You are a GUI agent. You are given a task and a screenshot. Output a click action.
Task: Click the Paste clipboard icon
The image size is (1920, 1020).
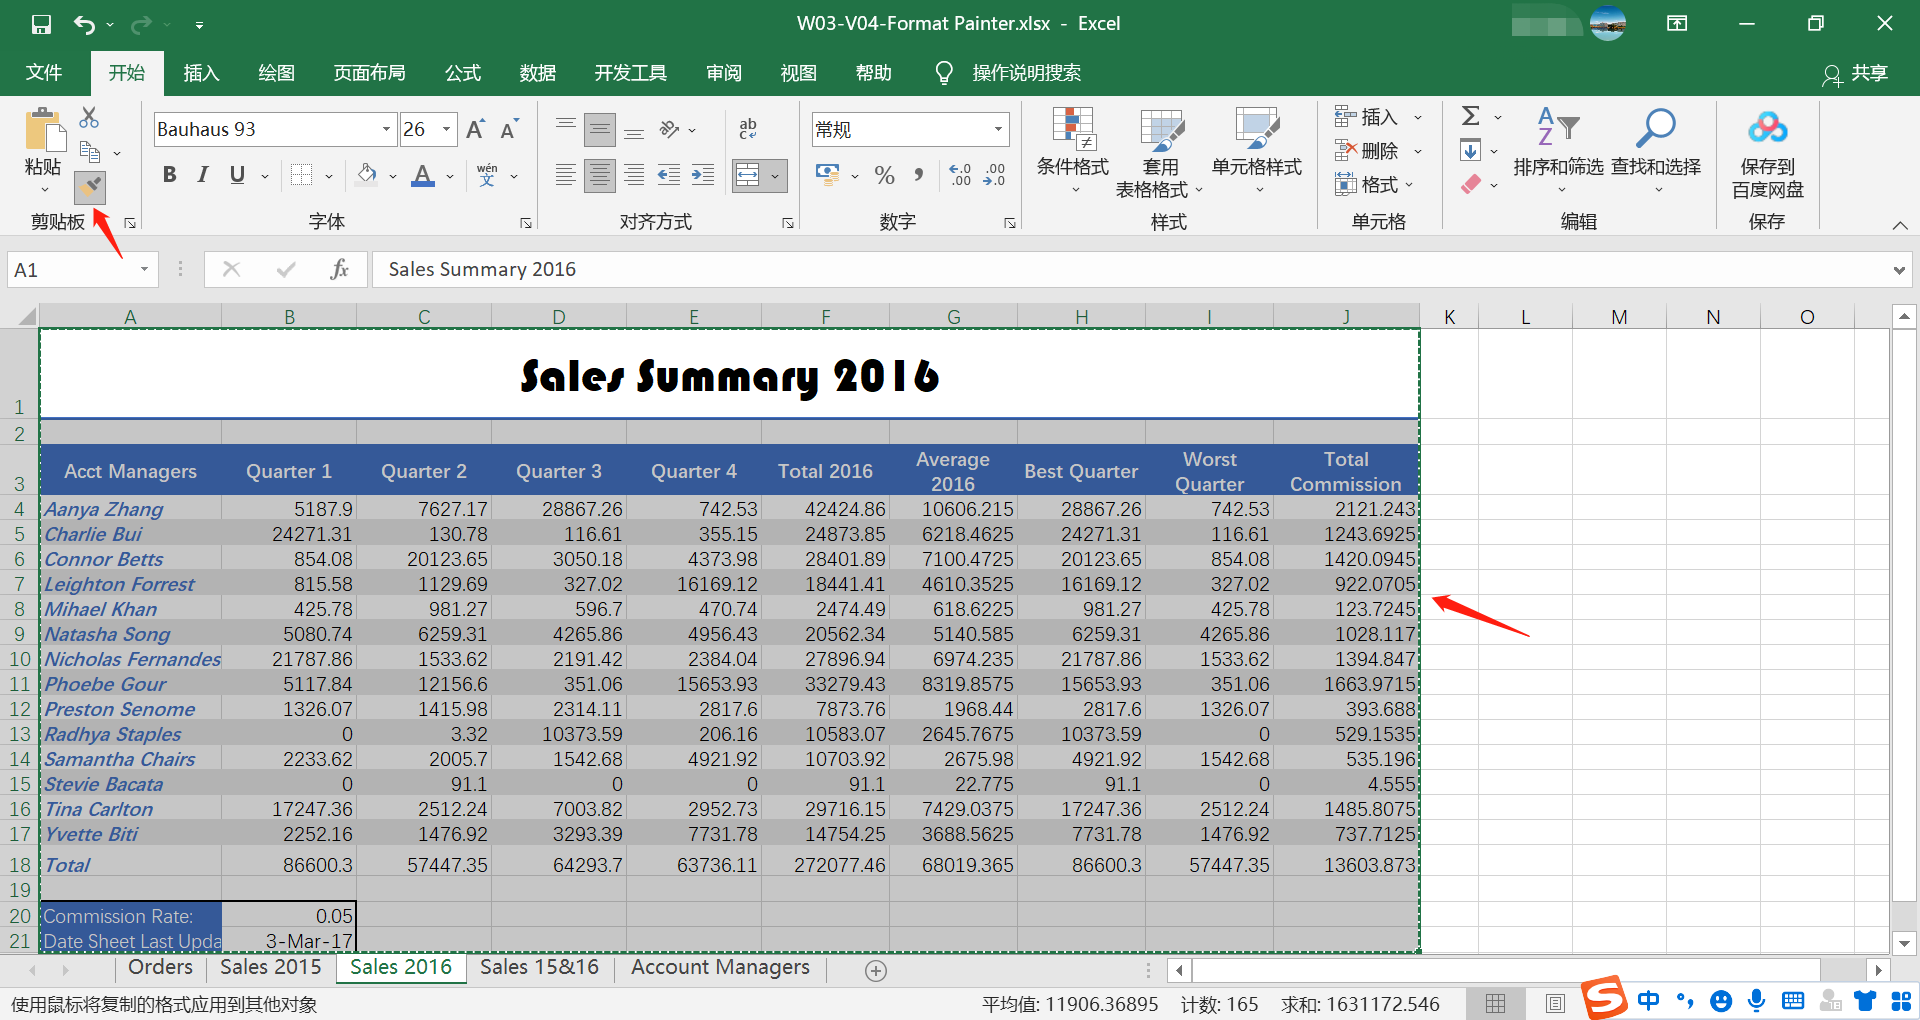tap(43, 130)
